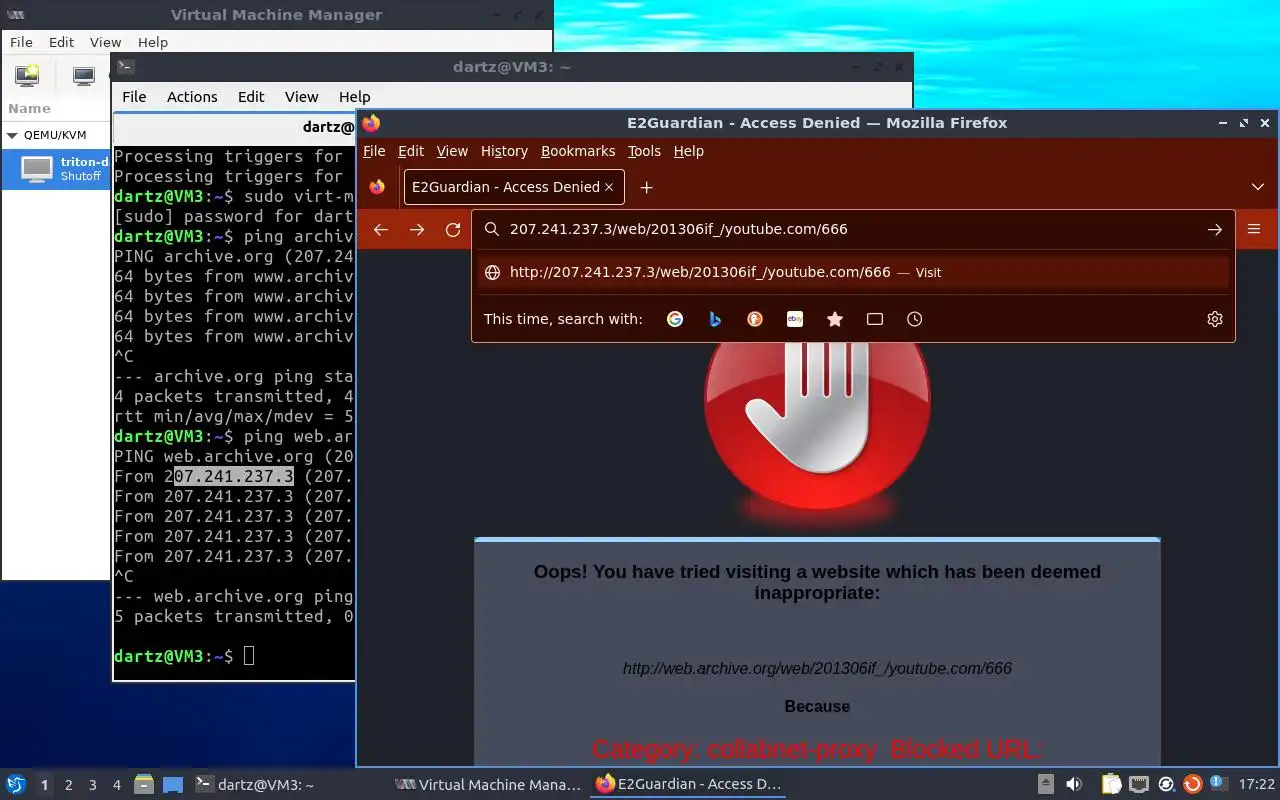This screenshot has width=1280, height=800.
Task: Search in History clock icon
Action: [x=915, y=319]
